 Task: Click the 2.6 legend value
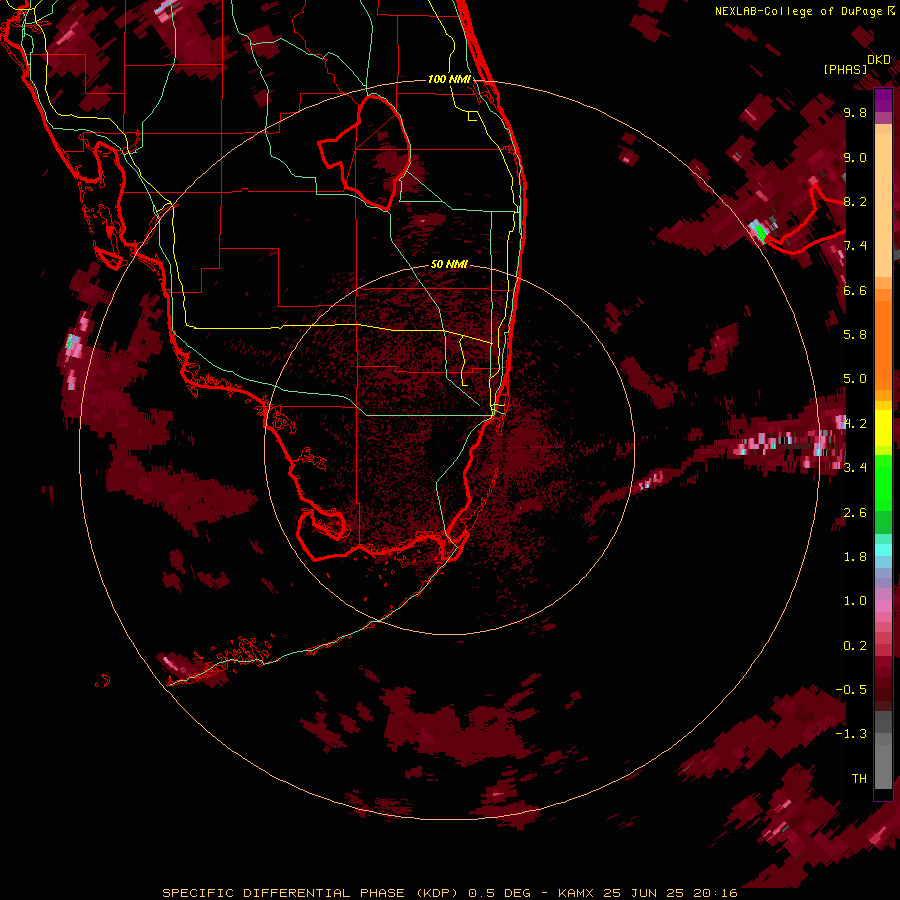click(855, 512)
